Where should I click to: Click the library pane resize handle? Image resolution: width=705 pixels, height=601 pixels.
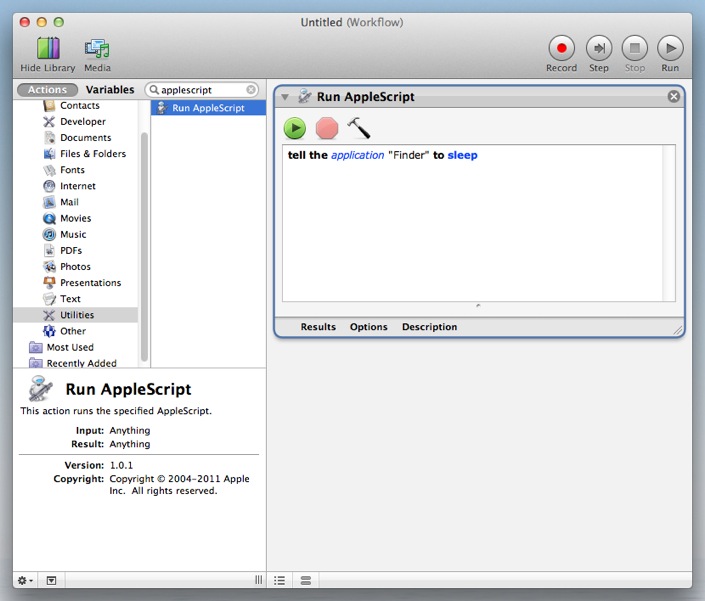[259, 580]
